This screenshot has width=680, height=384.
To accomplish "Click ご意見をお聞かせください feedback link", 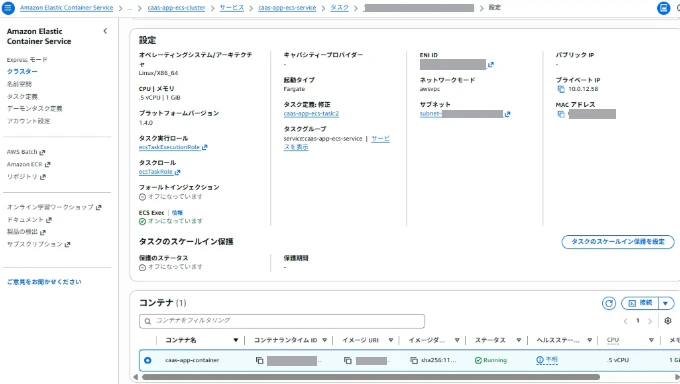I will [44, 282].
